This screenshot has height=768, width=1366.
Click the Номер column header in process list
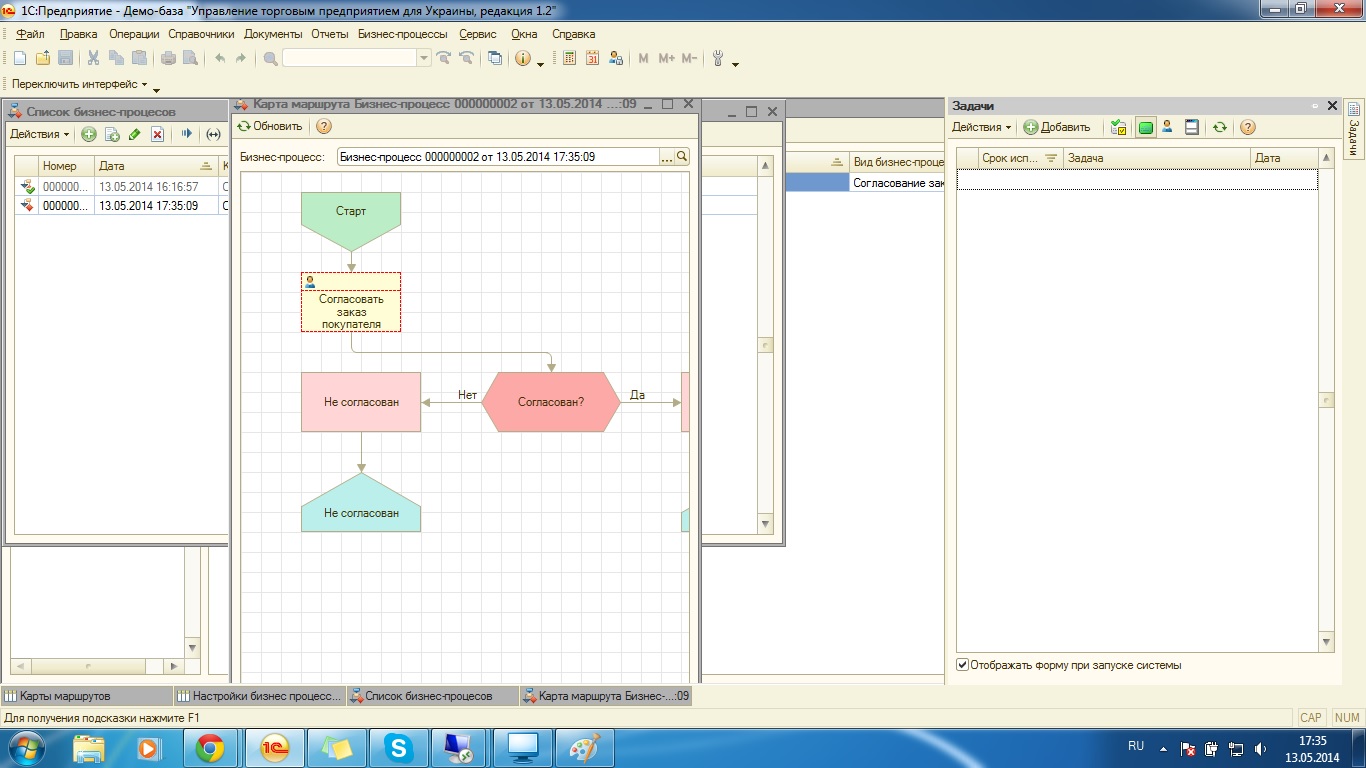click(66, 166)
